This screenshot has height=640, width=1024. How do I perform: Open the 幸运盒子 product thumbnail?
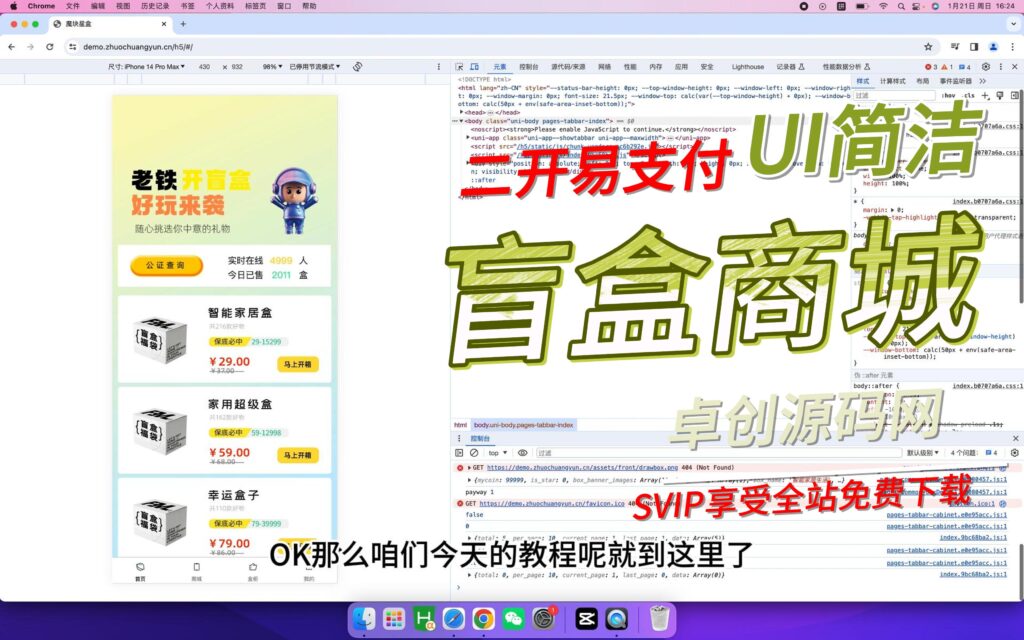point(161,520)
